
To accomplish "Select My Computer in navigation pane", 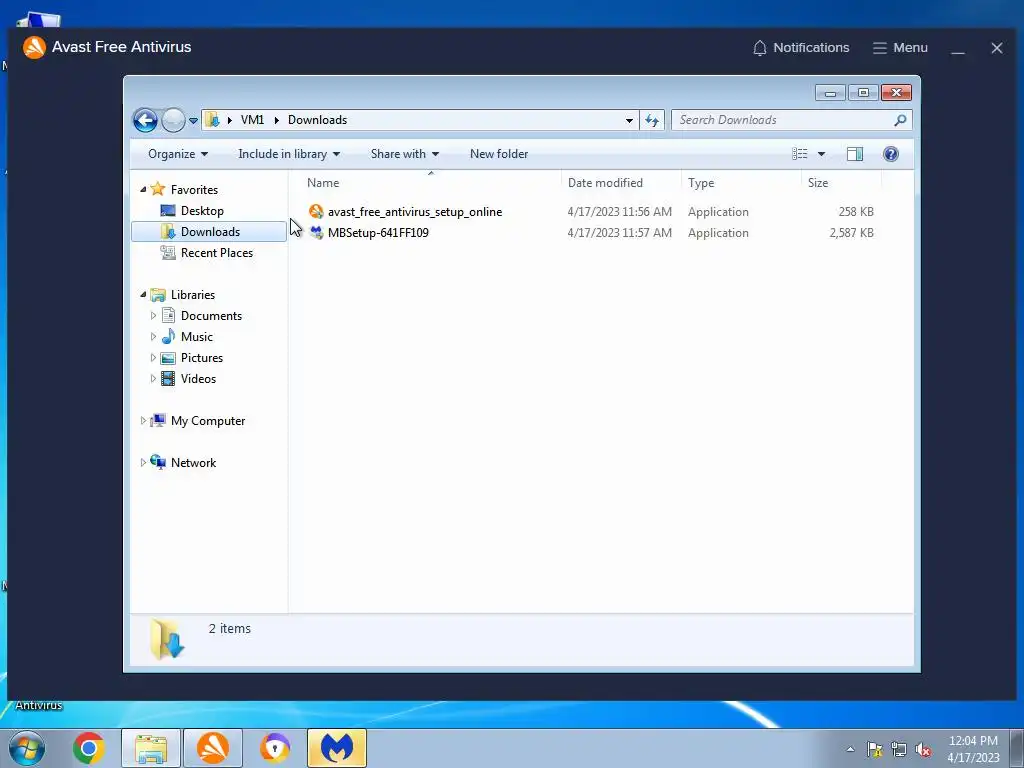I will [x=208, y=421].
